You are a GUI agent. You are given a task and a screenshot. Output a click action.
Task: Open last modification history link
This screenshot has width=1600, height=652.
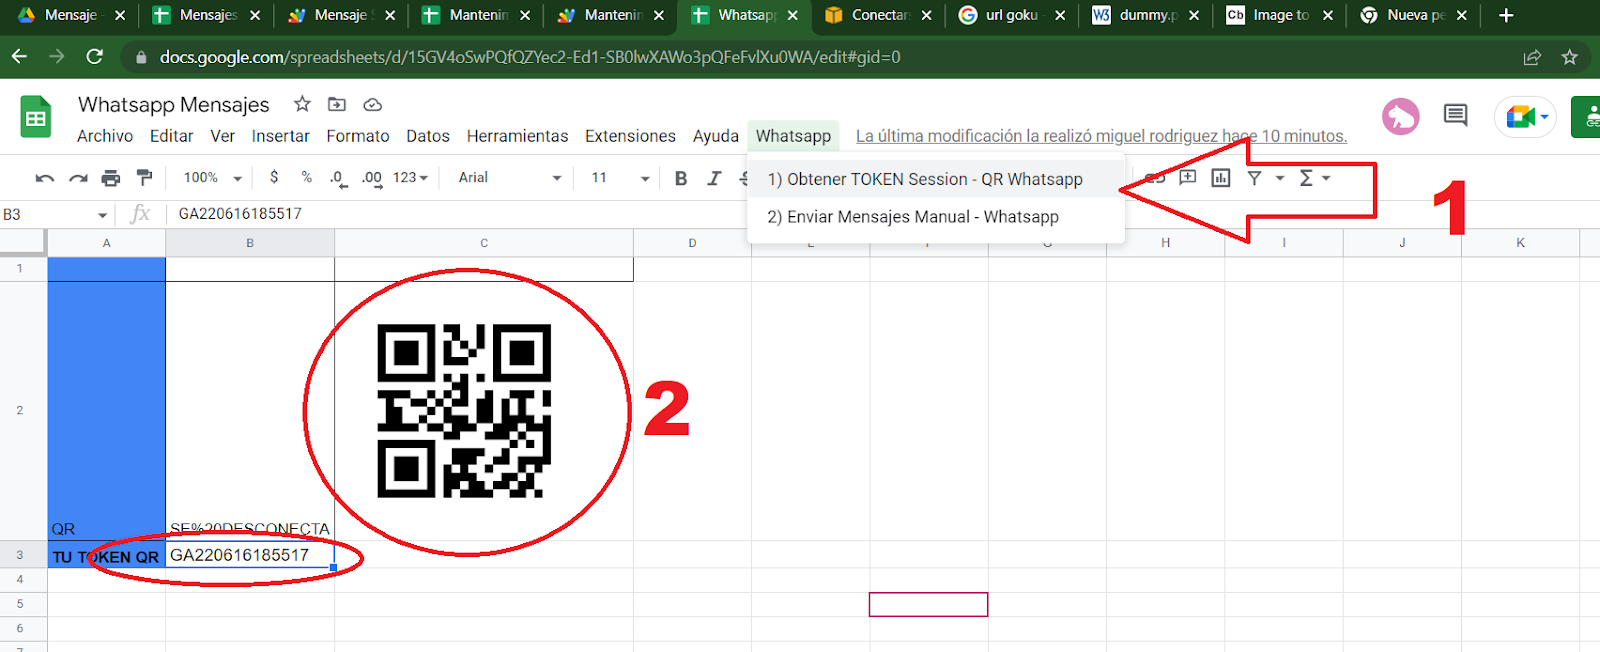pyautogui.click(x=1101, y=136)
